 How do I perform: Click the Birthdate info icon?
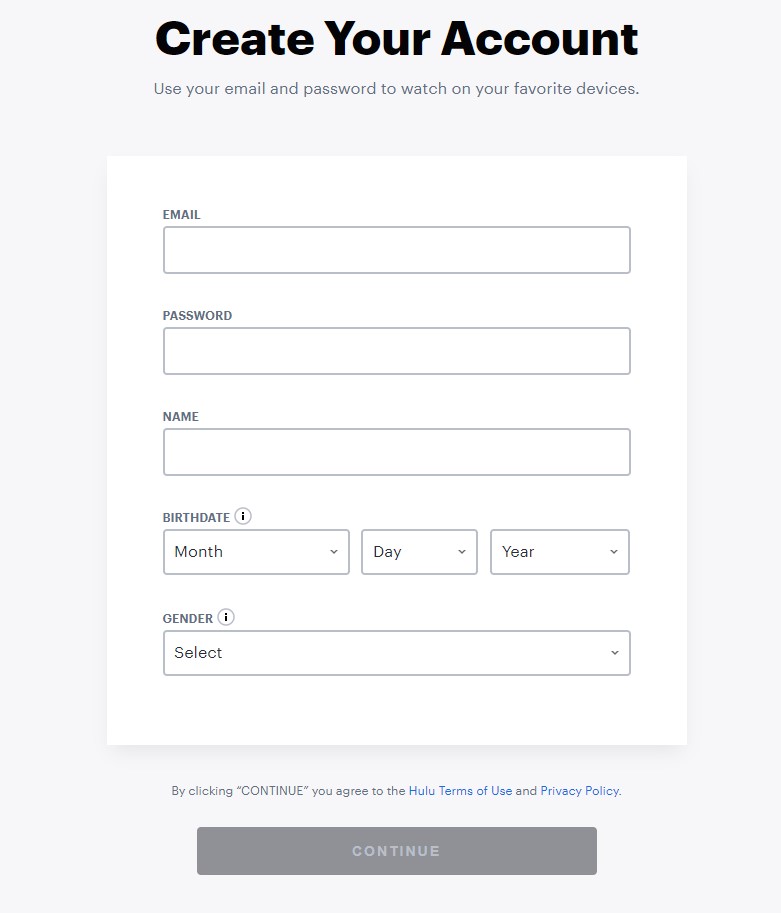243,517
